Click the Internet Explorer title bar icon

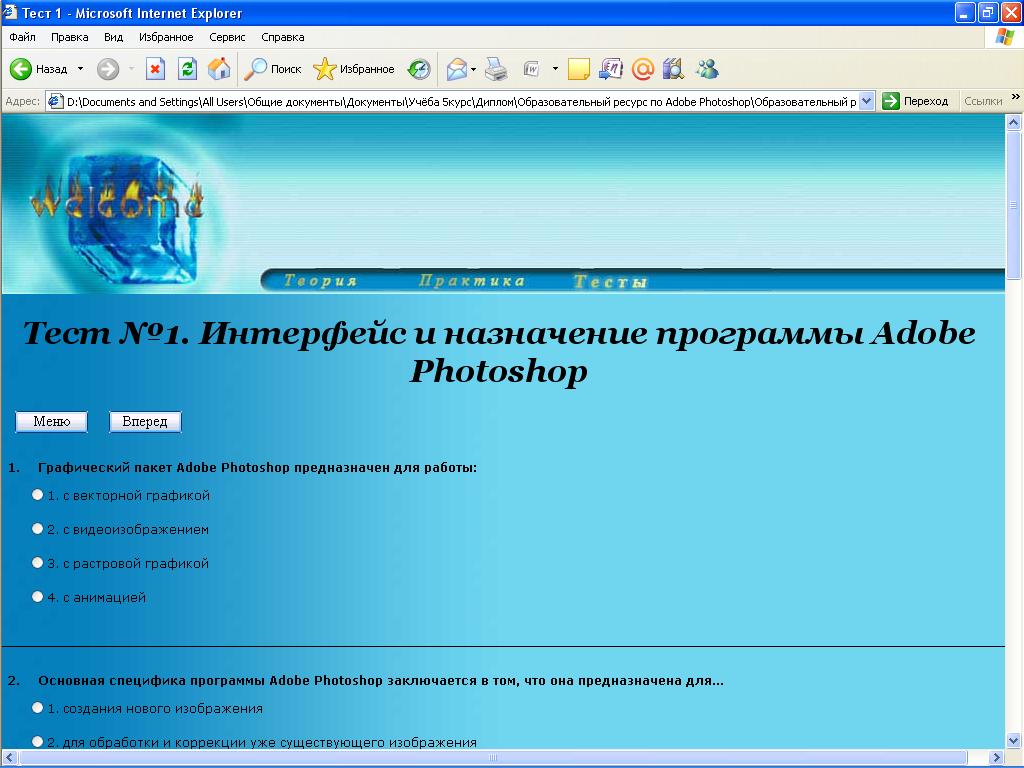click(x=10, y=12)
